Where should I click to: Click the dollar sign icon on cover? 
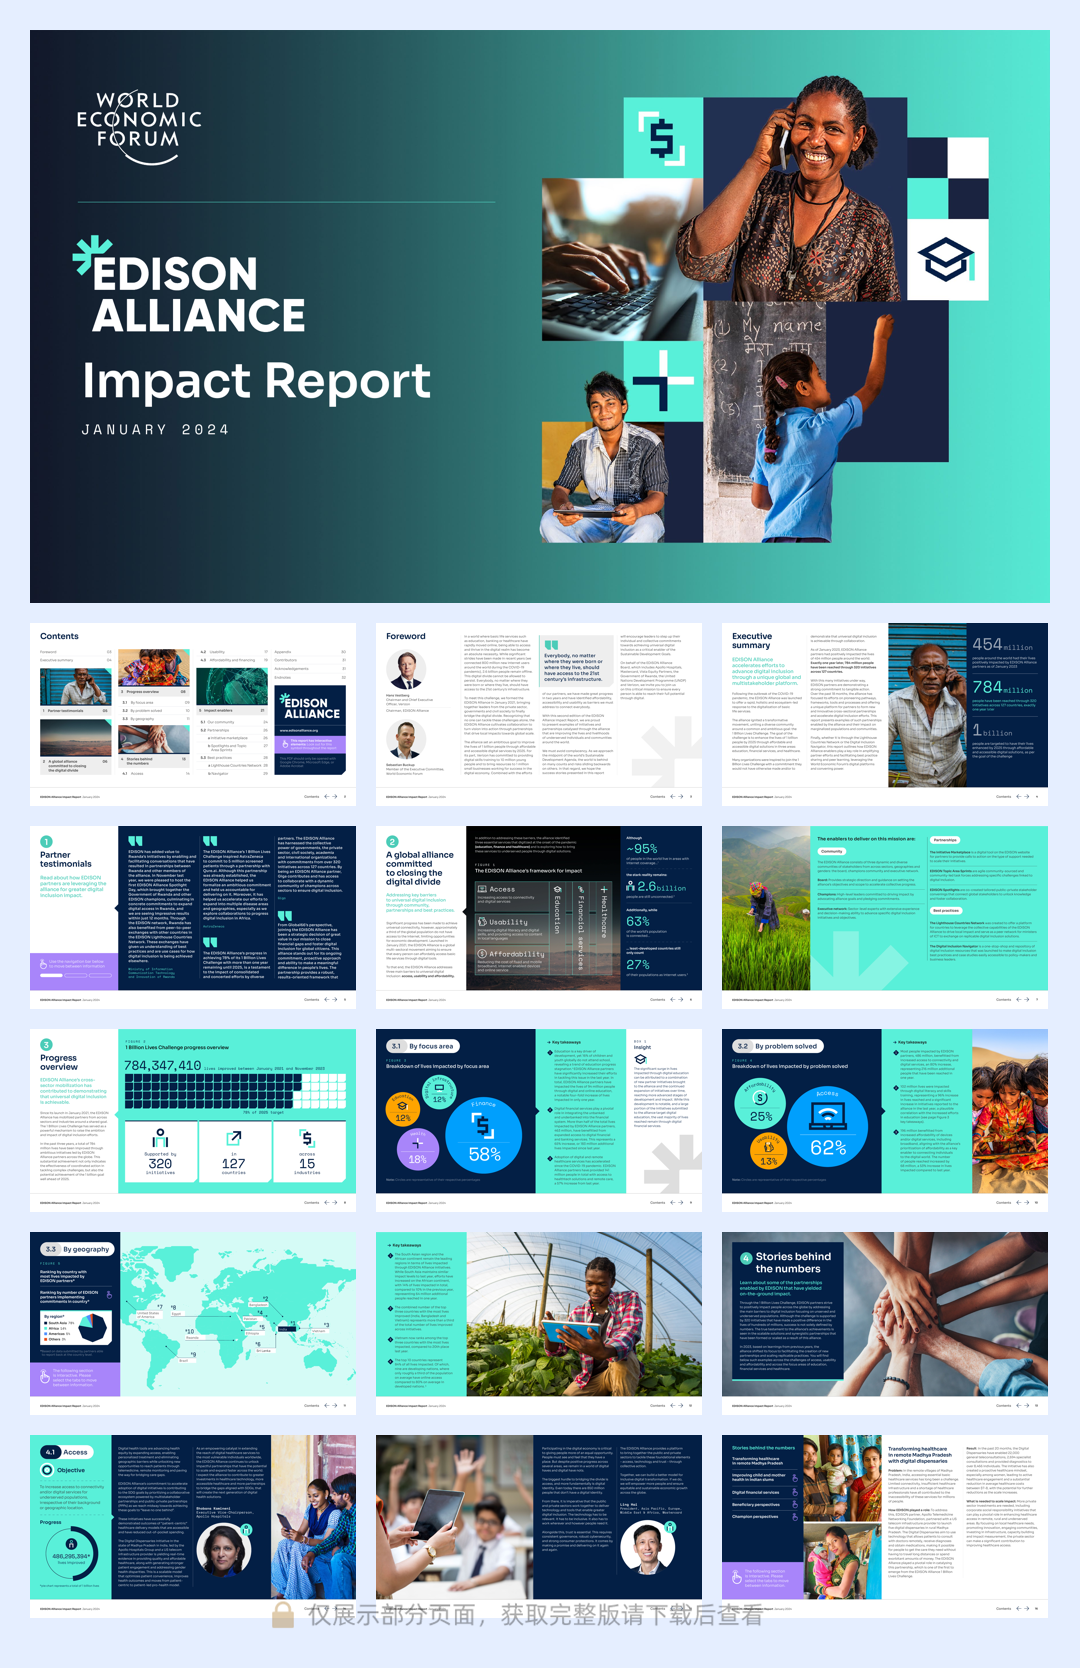pos(661,138)
